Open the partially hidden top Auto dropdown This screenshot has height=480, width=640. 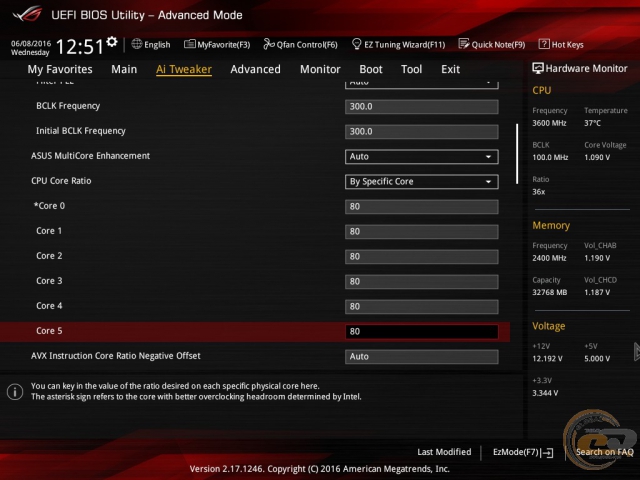tap(422, 84)
